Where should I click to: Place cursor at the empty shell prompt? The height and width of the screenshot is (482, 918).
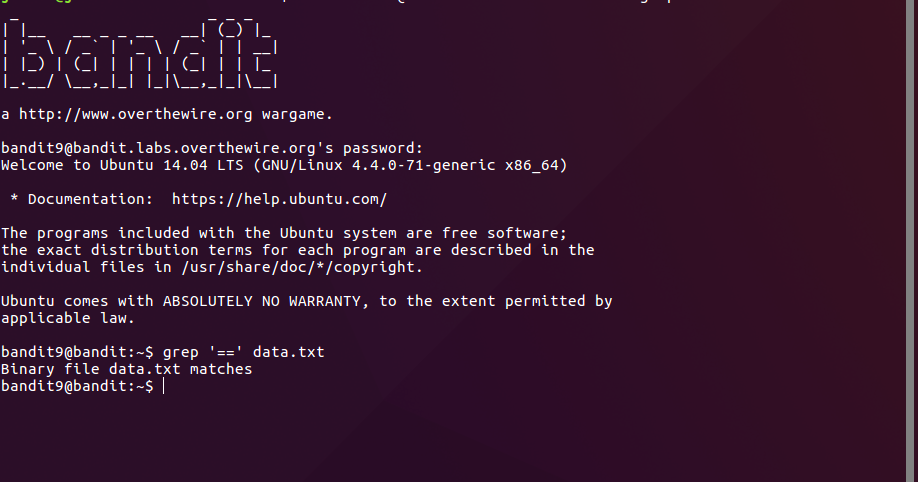click(163, 387)
